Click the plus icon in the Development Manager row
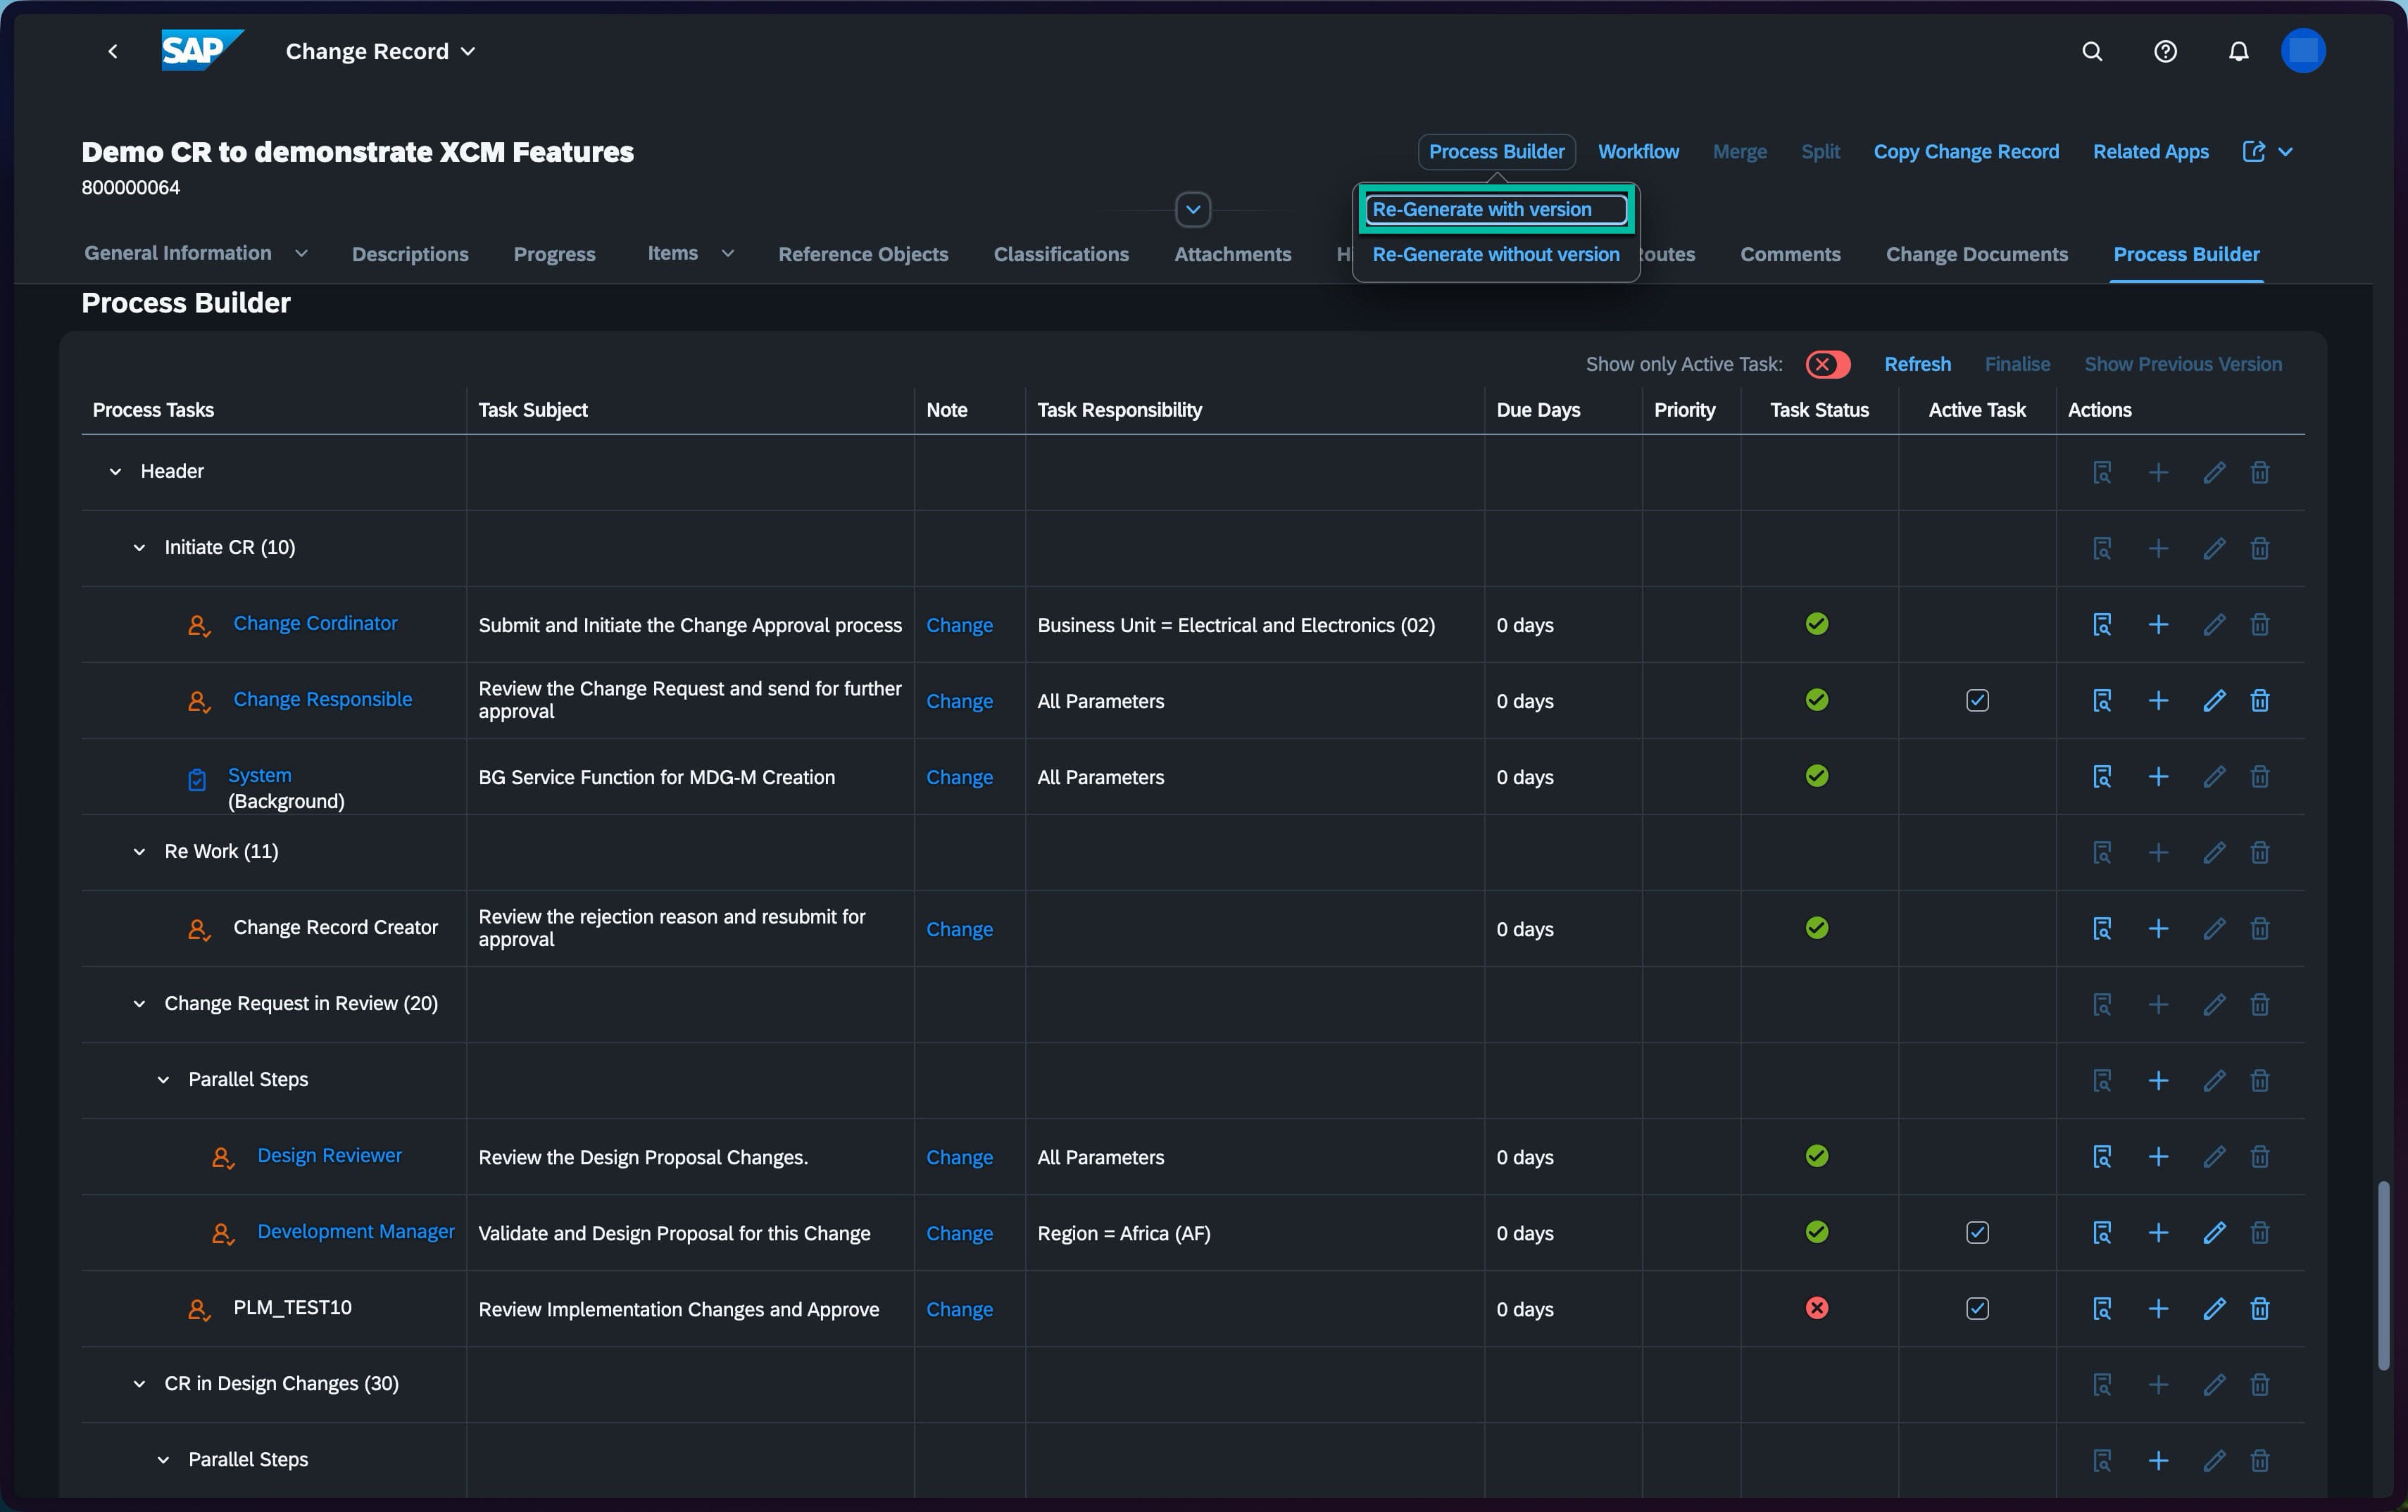The image size is (2408, 1512). (2158, 1232)
